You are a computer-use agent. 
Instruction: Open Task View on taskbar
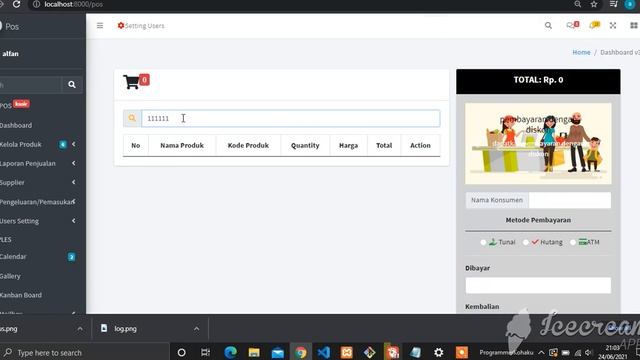pos(205,352)
